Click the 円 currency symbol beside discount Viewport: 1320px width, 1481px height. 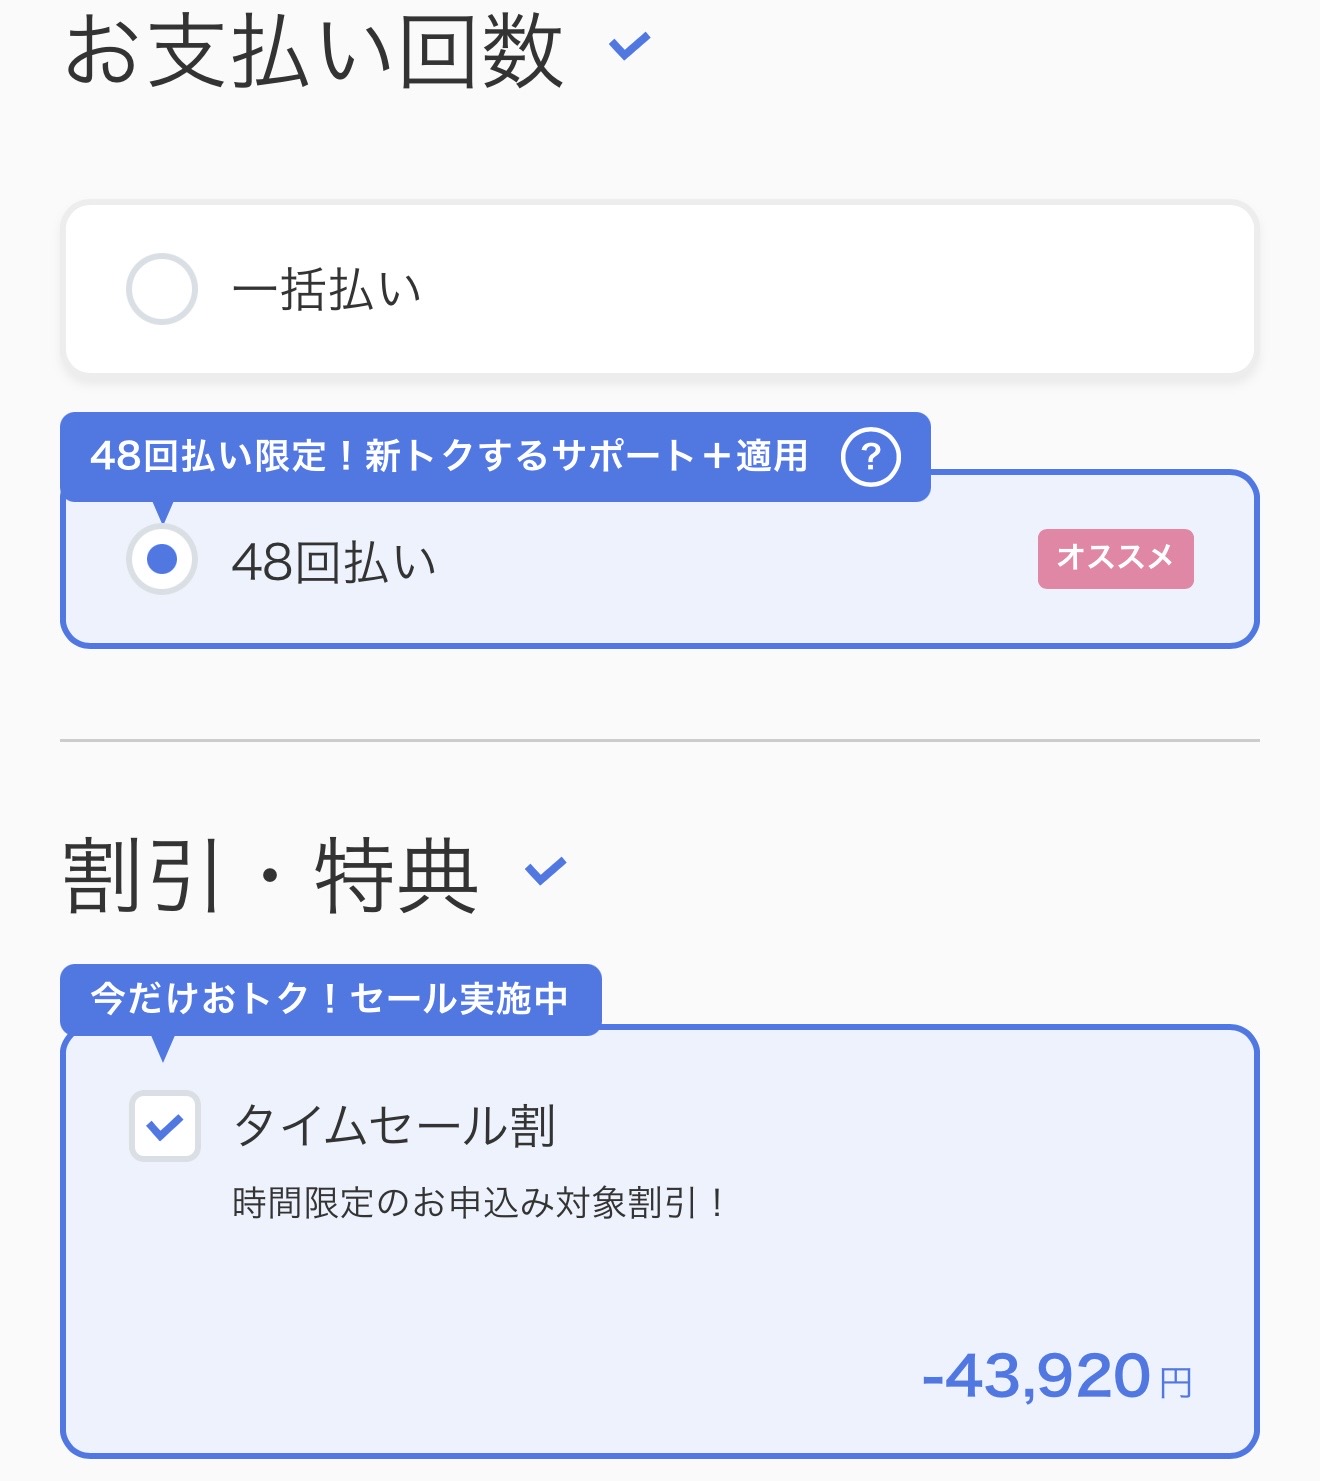pos(1176,1383)
